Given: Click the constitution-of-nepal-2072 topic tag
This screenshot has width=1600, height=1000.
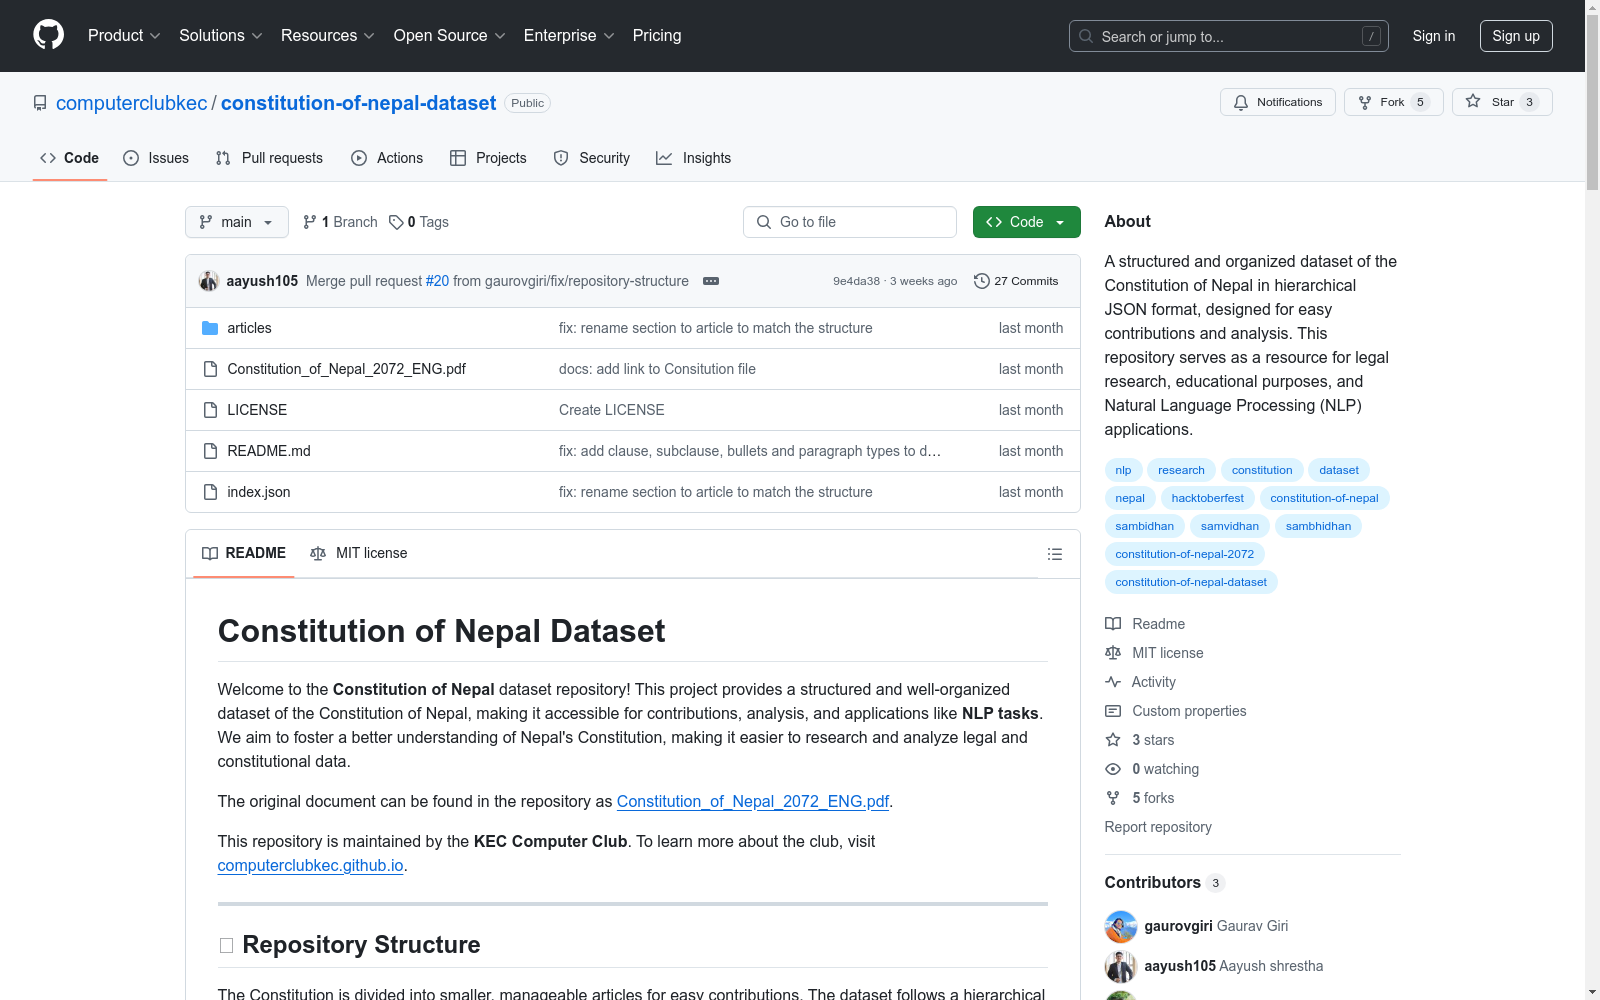Looking at the screenshot, I should (1185, 554).
